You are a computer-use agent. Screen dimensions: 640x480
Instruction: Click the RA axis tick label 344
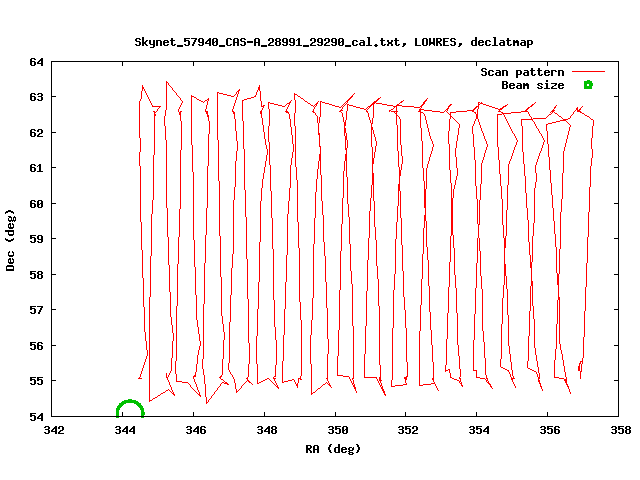click(x=125, y=430)
